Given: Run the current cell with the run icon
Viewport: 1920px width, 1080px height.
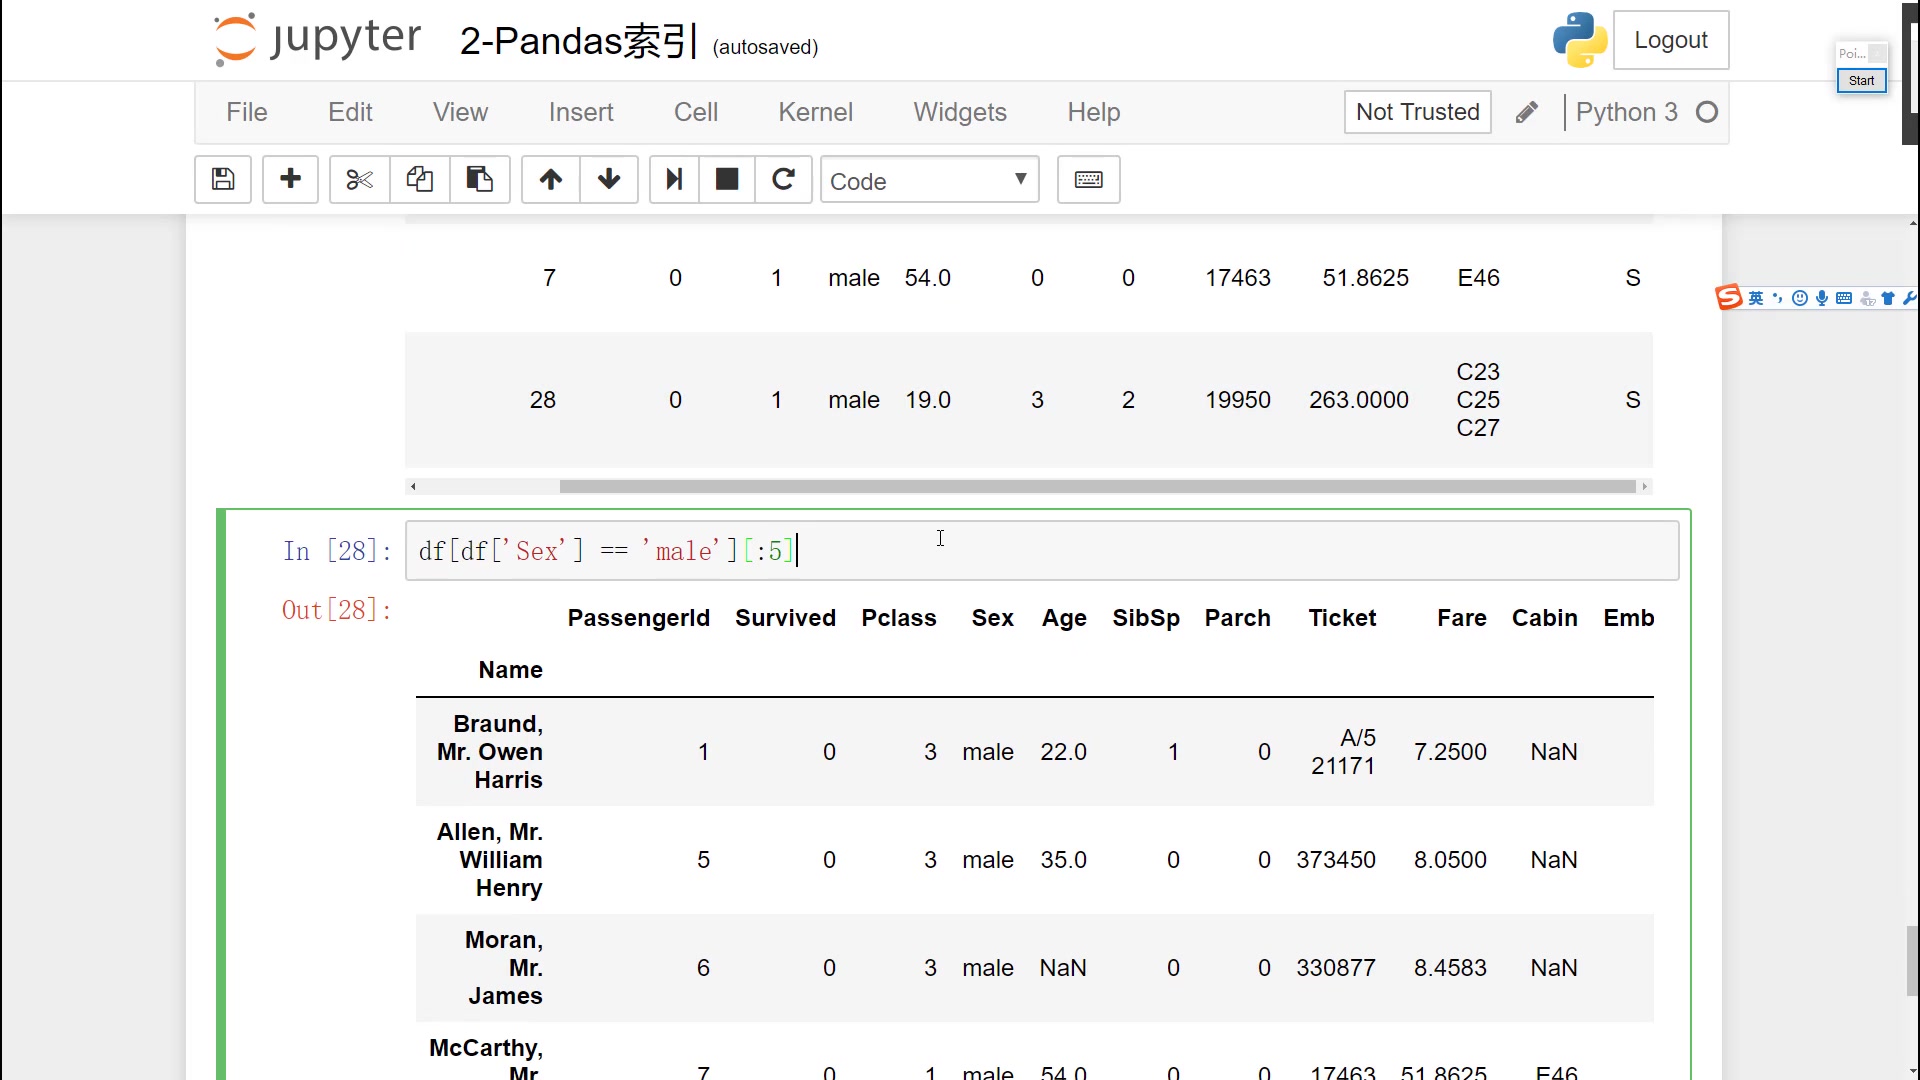Looking at the screenshot, I should pos(674,180).
